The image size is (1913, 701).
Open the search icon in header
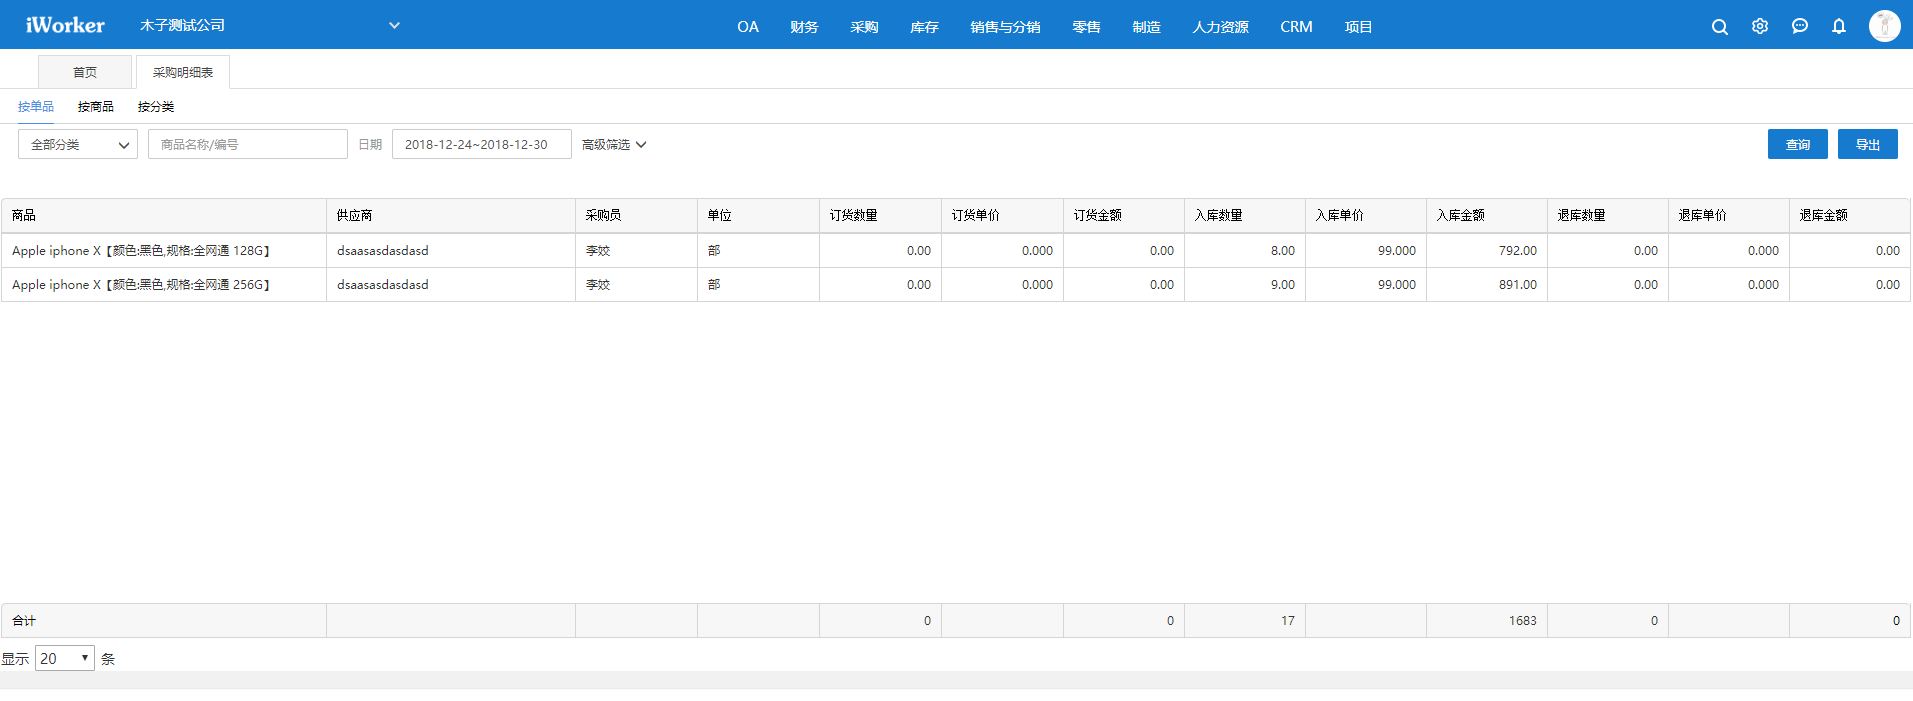[1720, 27]
